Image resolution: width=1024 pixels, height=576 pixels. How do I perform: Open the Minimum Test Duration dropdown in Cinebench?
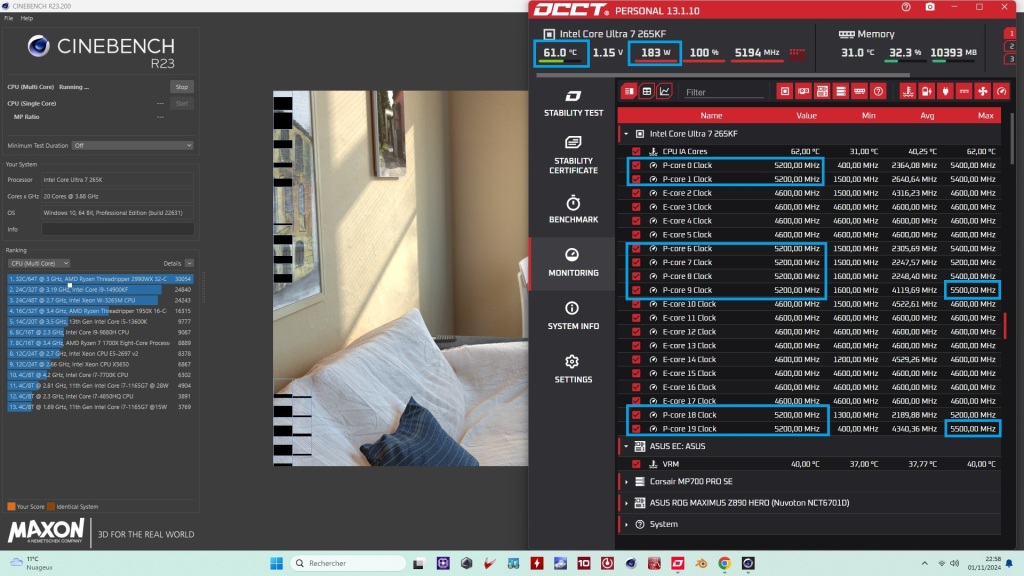133,146
